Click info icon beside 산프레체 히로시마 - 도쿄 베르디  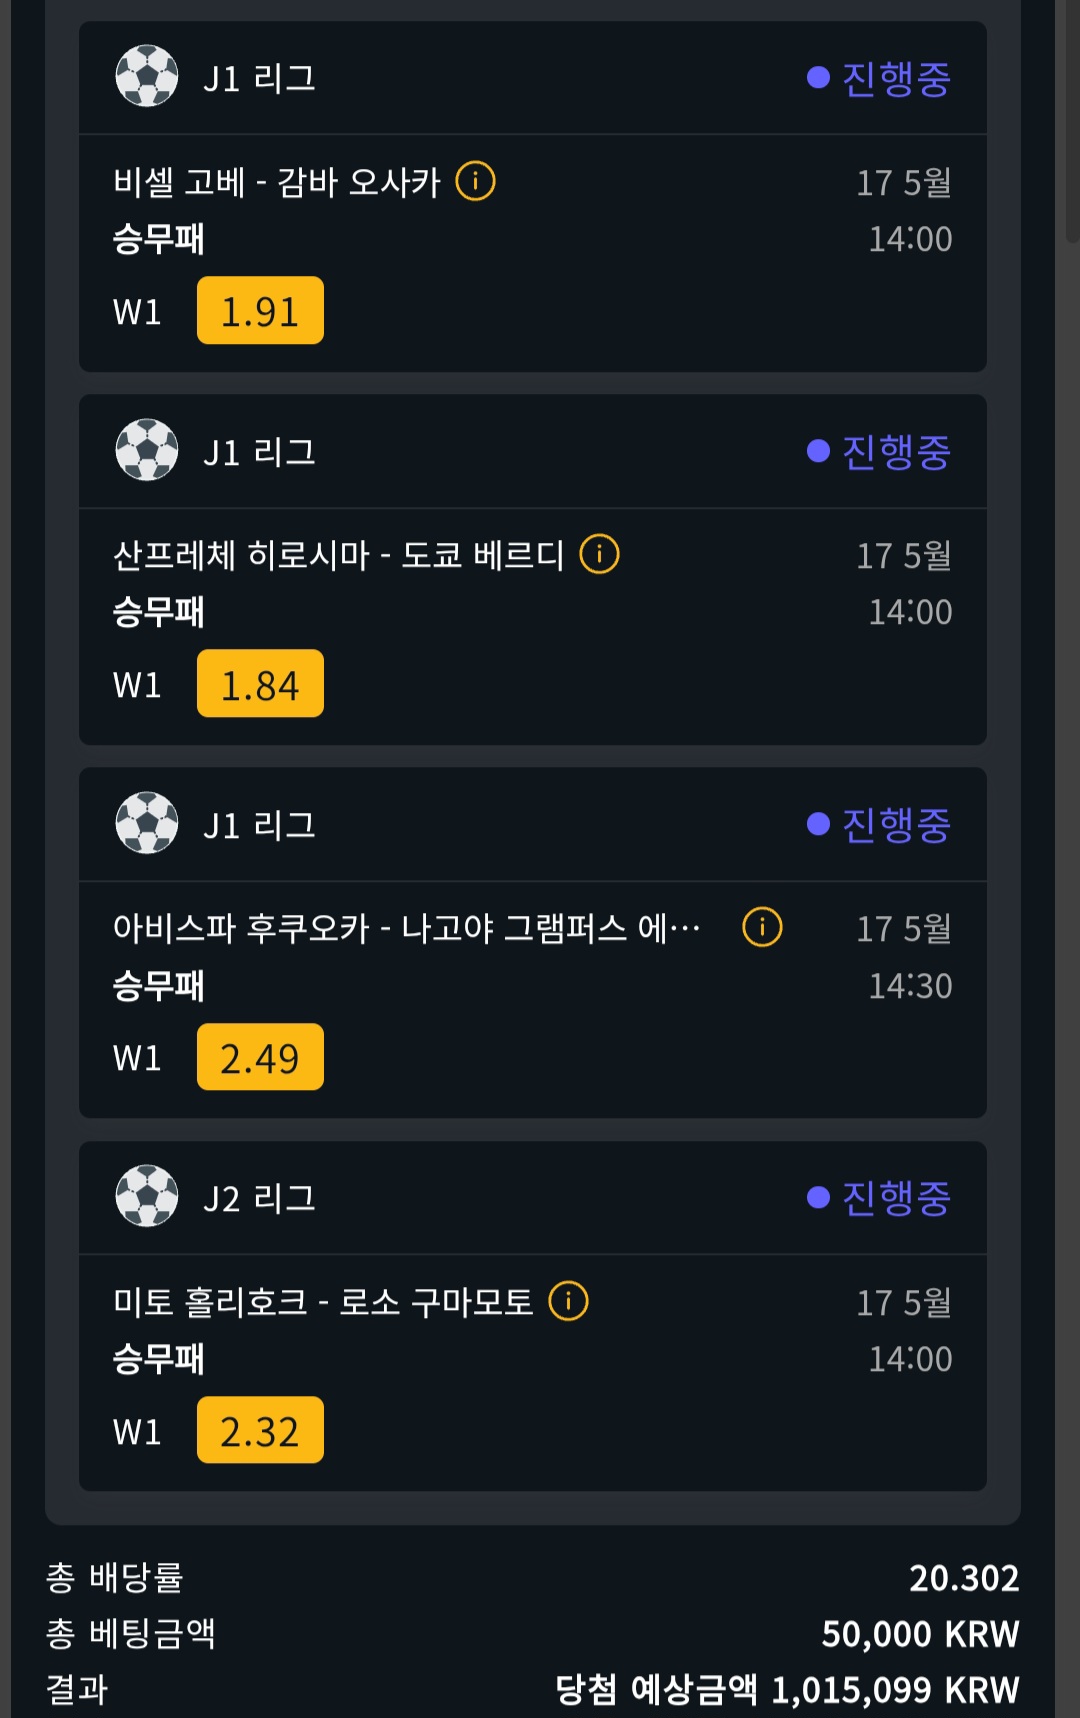tap(599, 554)
